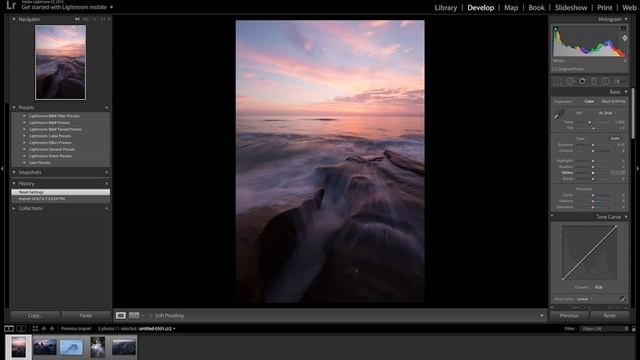Open the white balance As Shot dropdown

coord(606,113)
